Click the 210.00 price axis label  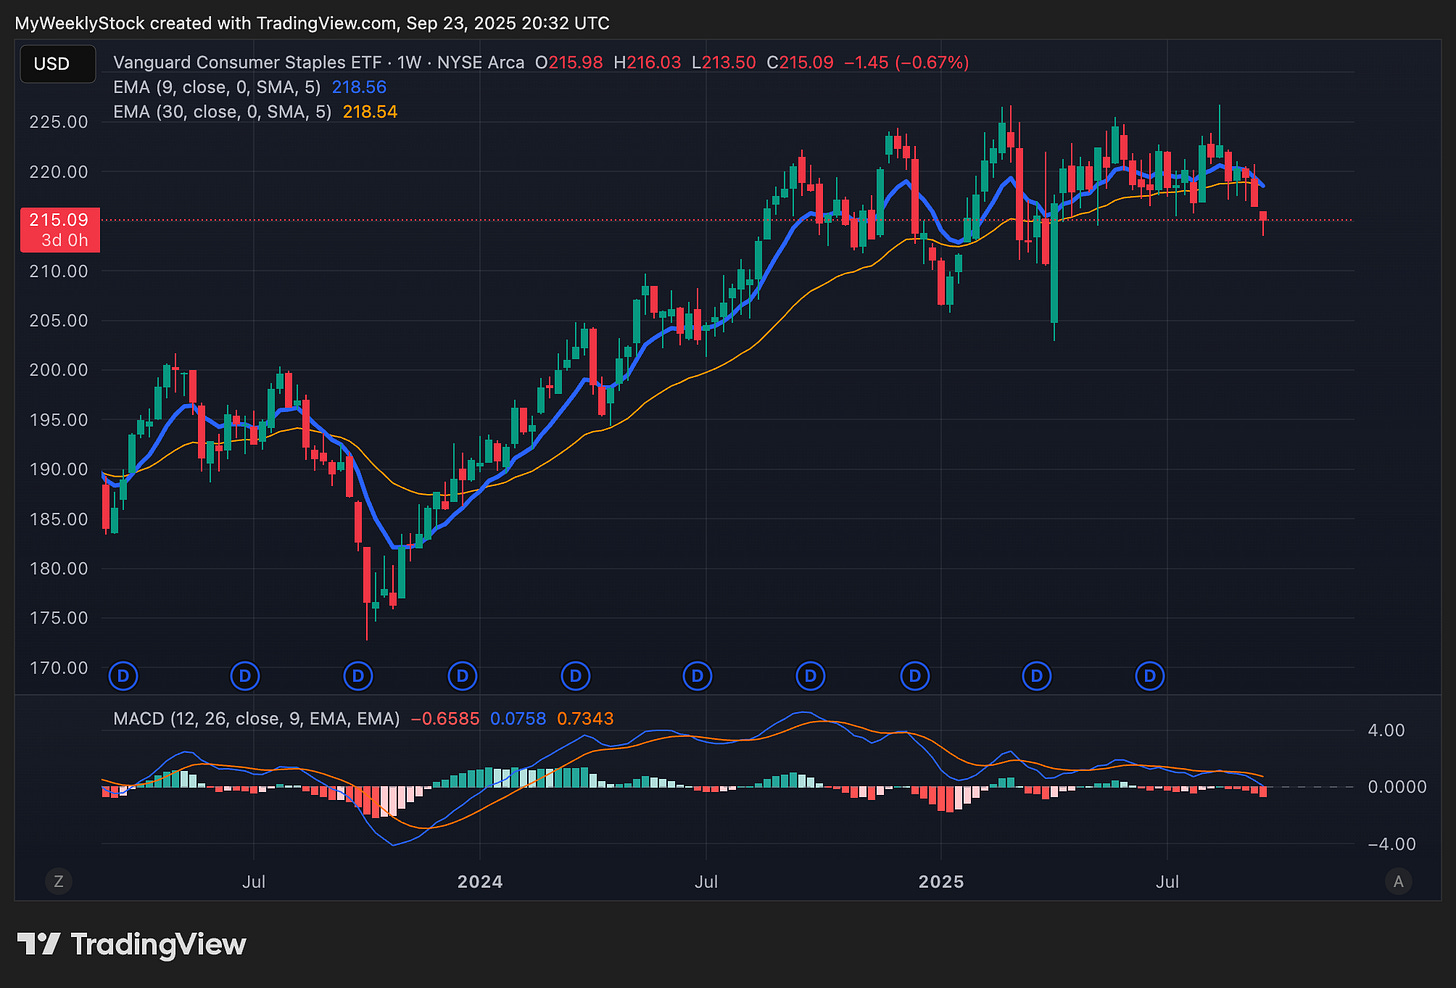59,271
